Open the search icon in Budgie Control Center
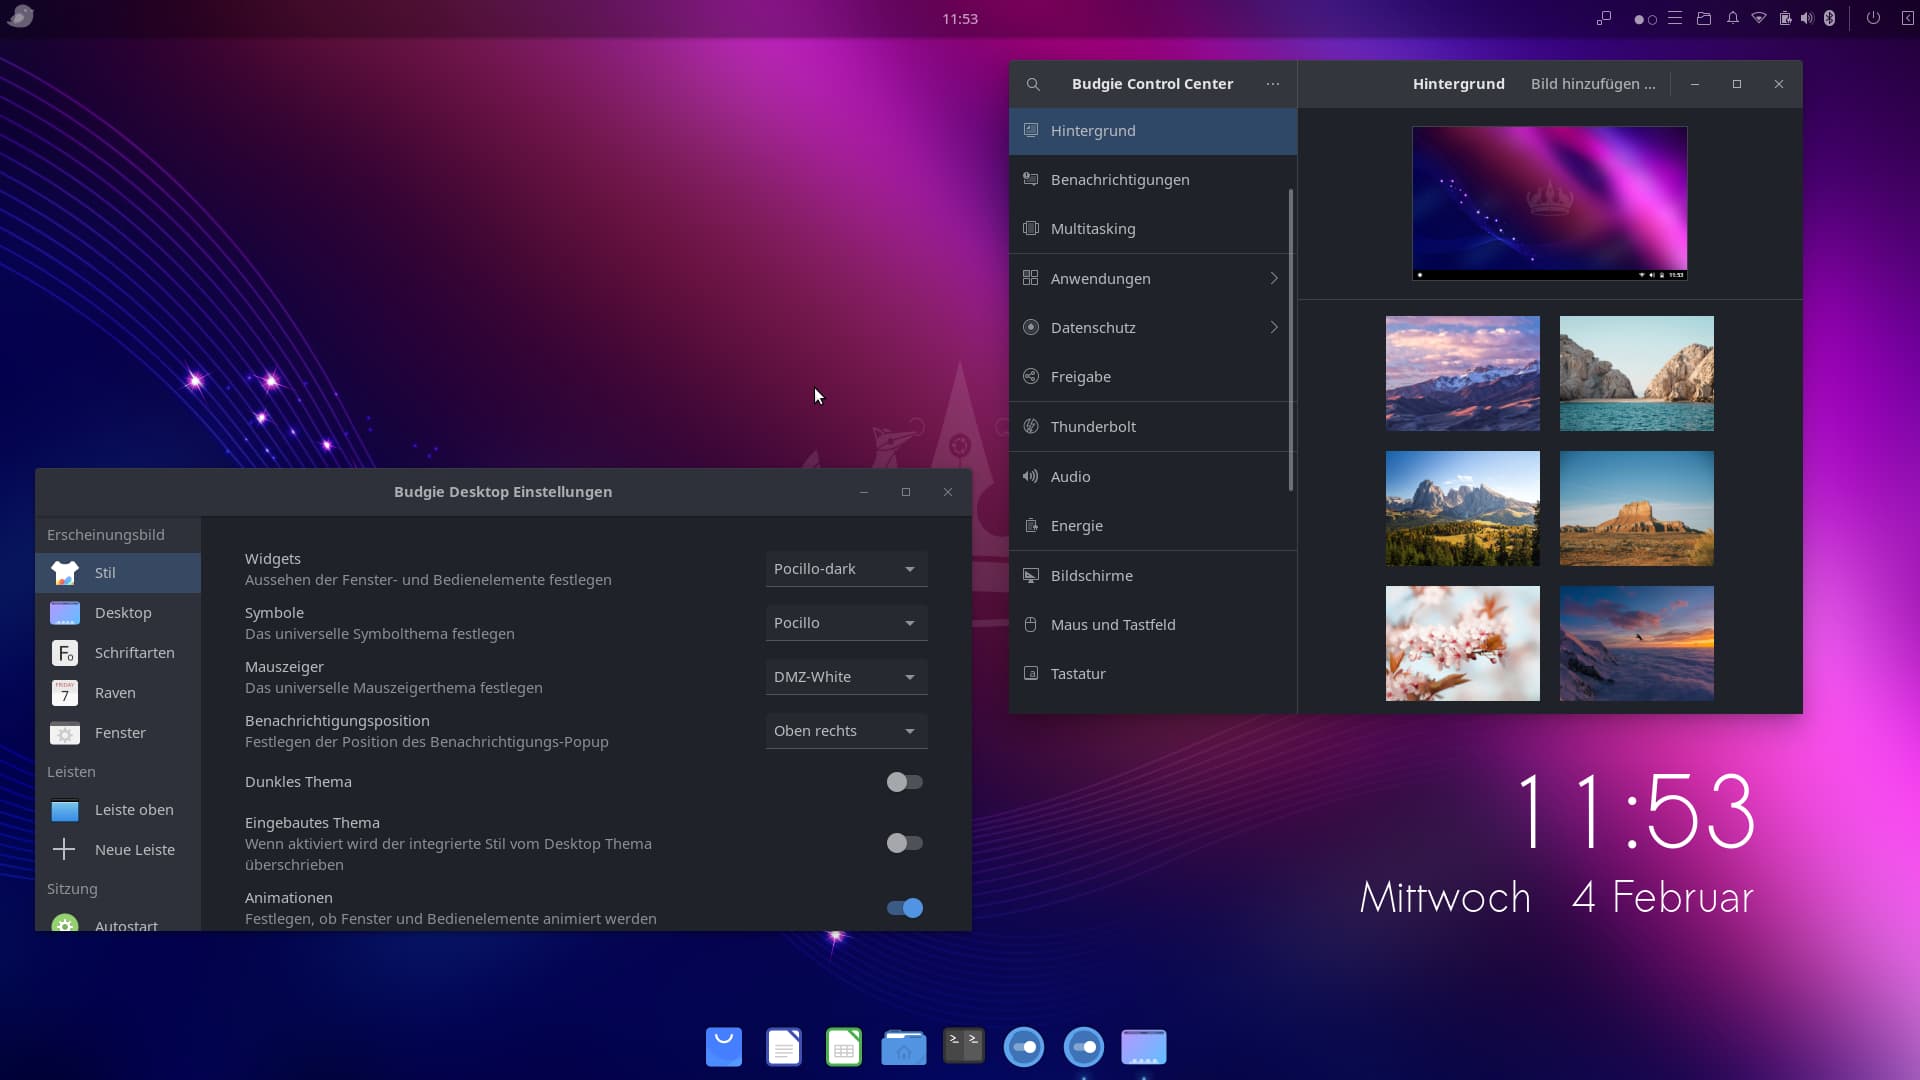 click(x=1033, y=84)
